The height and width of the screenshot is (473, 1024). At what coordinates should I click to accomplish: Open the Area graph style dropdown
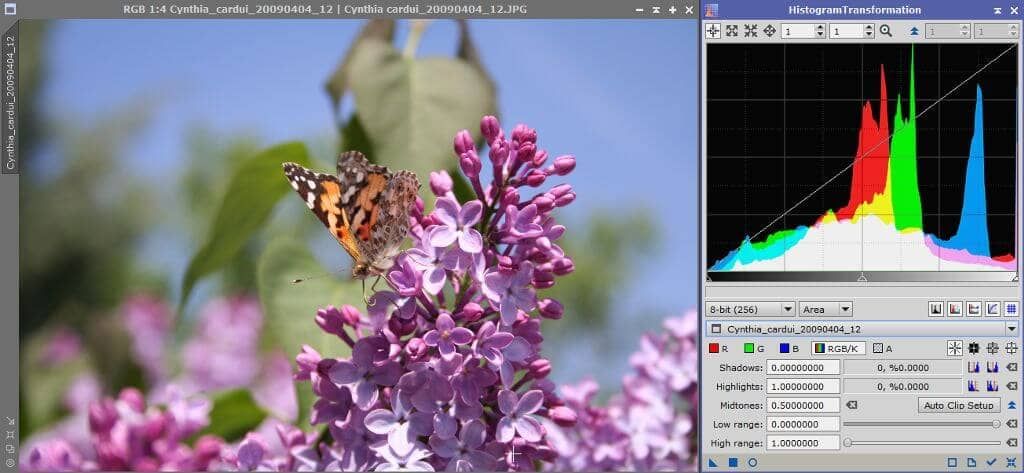tap(826, 310)
